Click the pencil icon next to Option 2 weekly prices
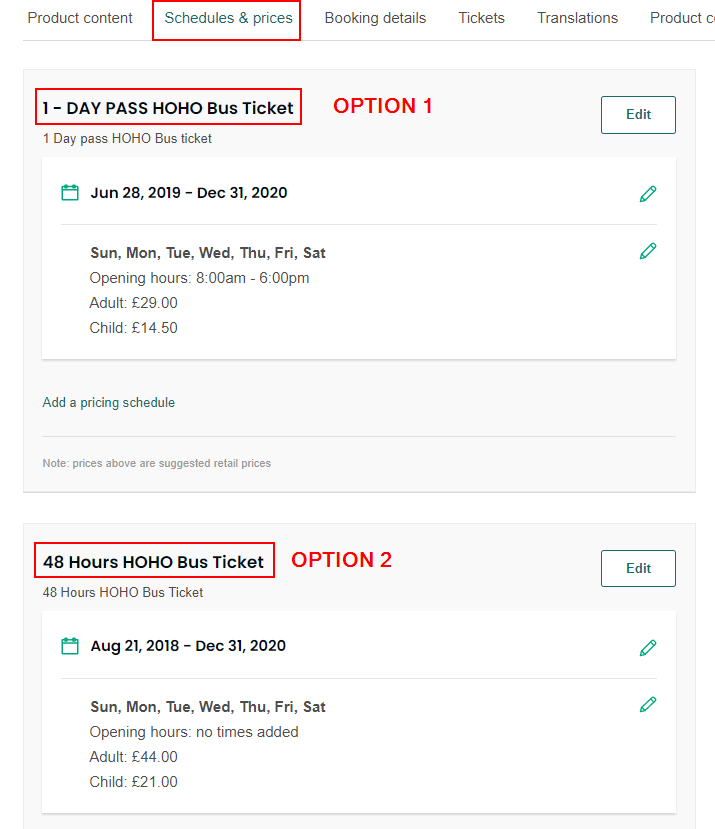This screenshot has height=829, width=715. tap(648, 705)
